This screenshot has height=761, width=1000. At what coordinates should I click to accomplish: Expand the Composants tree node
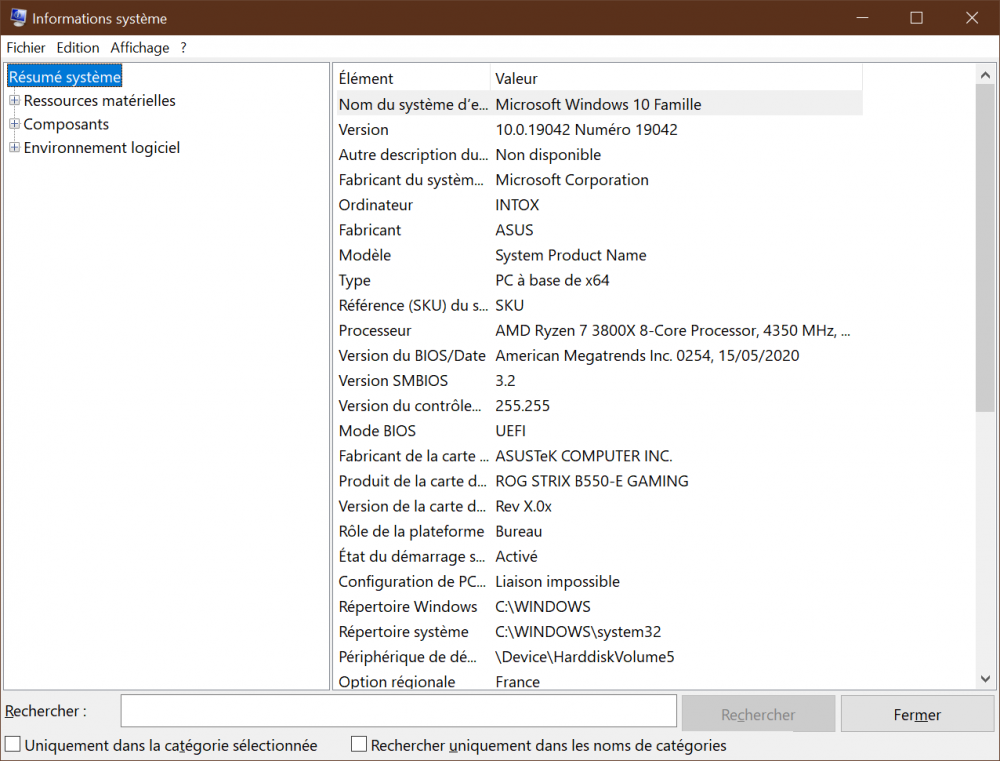[14, 124]
